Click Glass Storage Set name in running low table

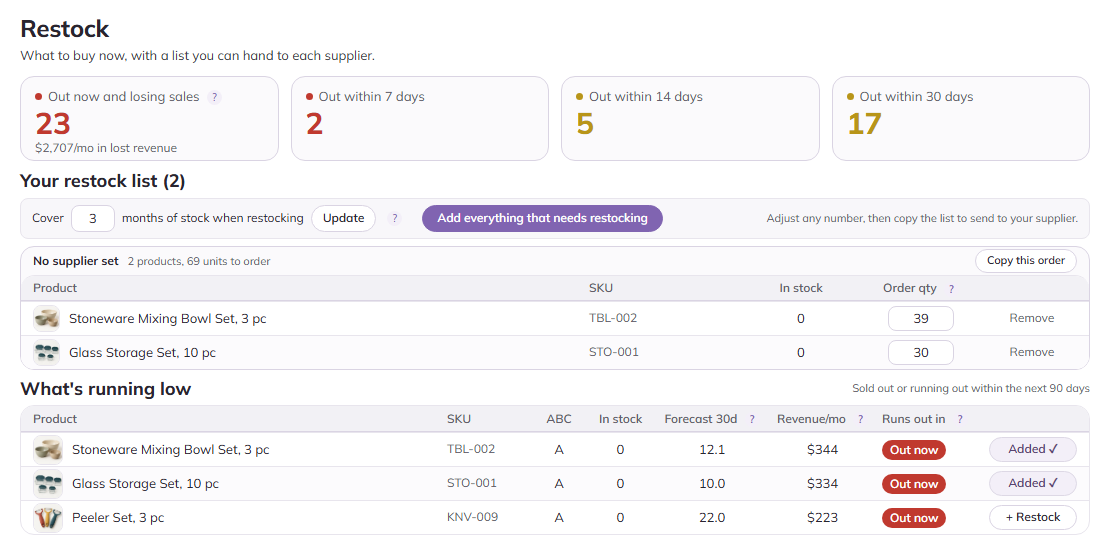[x=145, y=484]
